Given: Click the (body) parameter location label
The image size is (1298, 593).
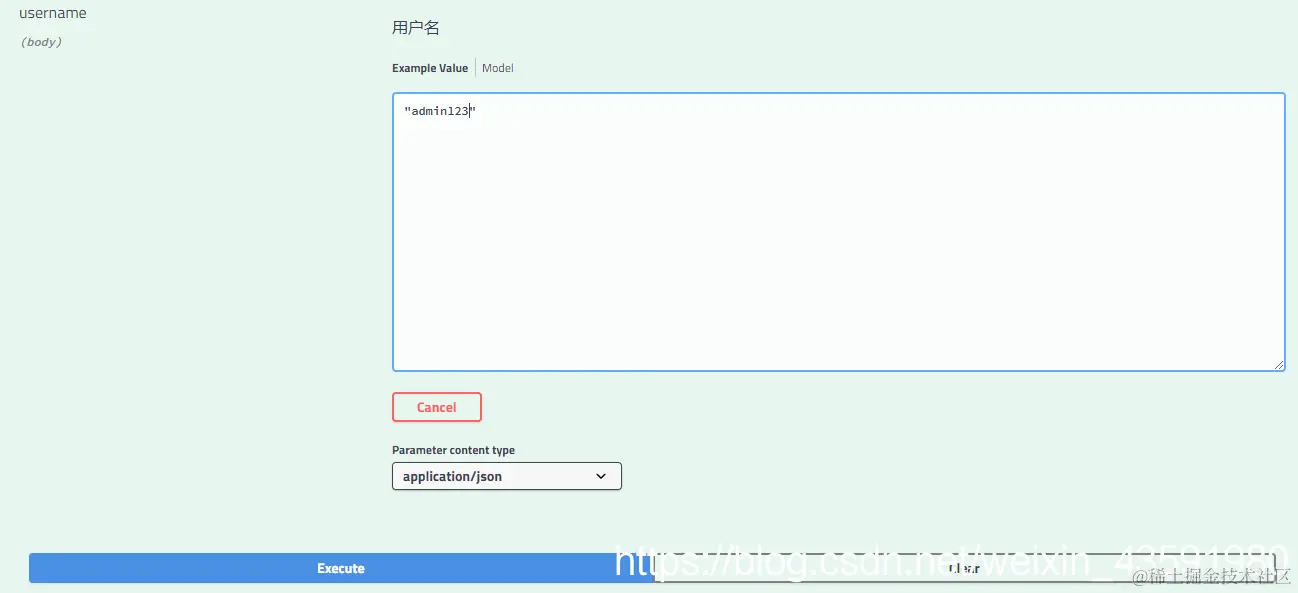Looking at the screenshot, I should click(41, 42).
